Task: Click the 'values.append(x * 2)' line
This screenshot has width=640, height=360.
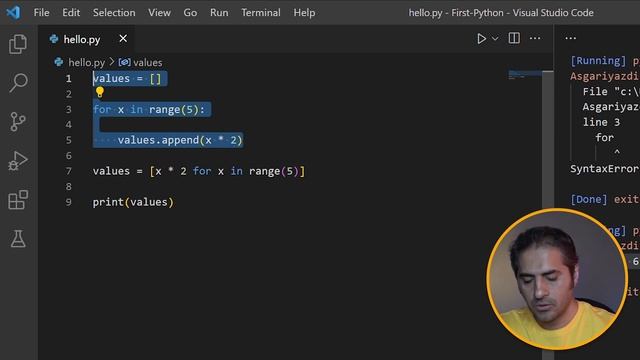Action: [180, 140]
